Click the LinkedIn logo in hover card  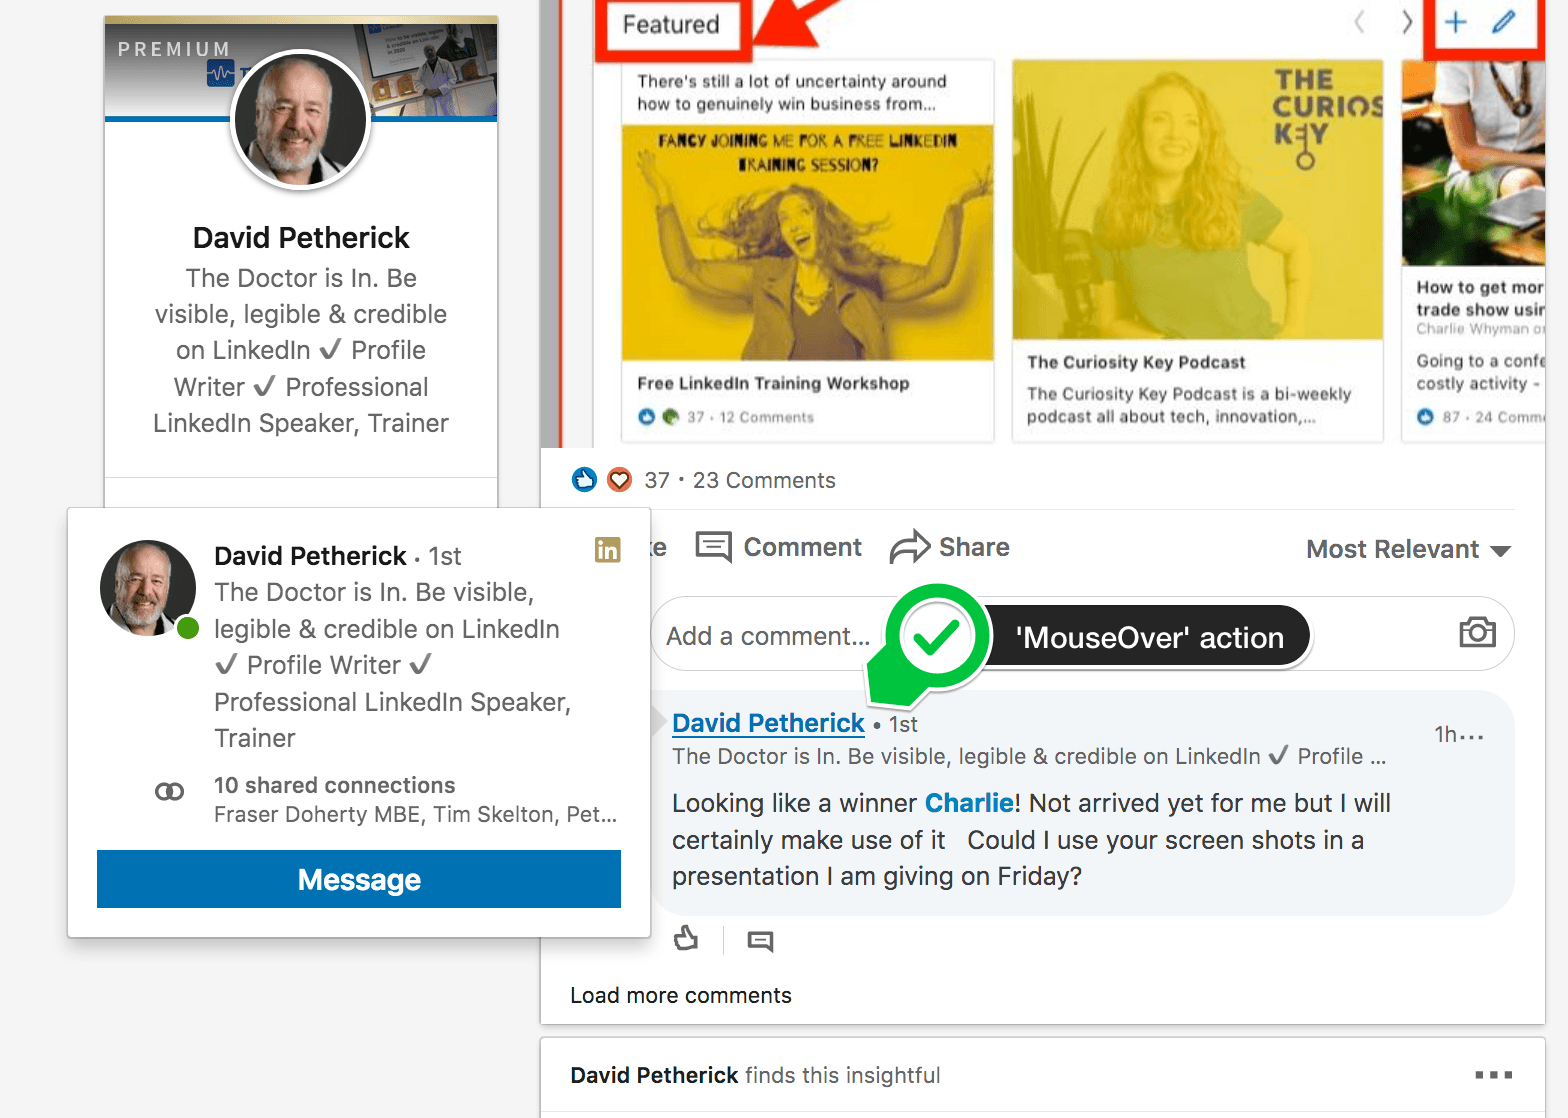point(607,550)
